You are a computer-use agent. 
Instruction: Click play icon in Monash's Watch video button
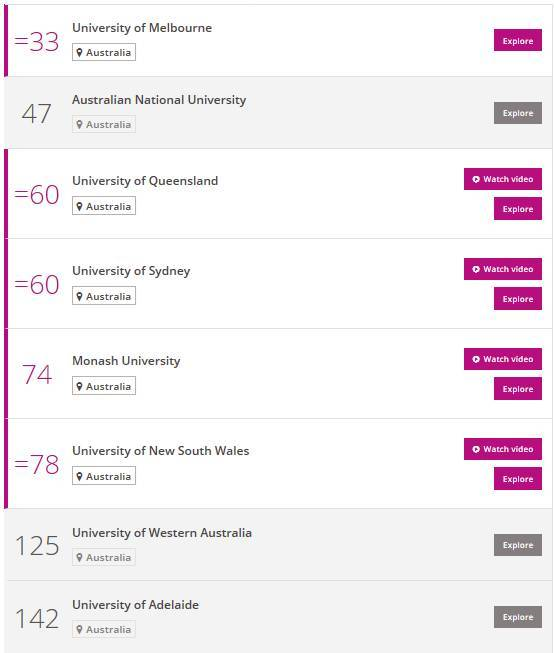click(x=476, y=359)
